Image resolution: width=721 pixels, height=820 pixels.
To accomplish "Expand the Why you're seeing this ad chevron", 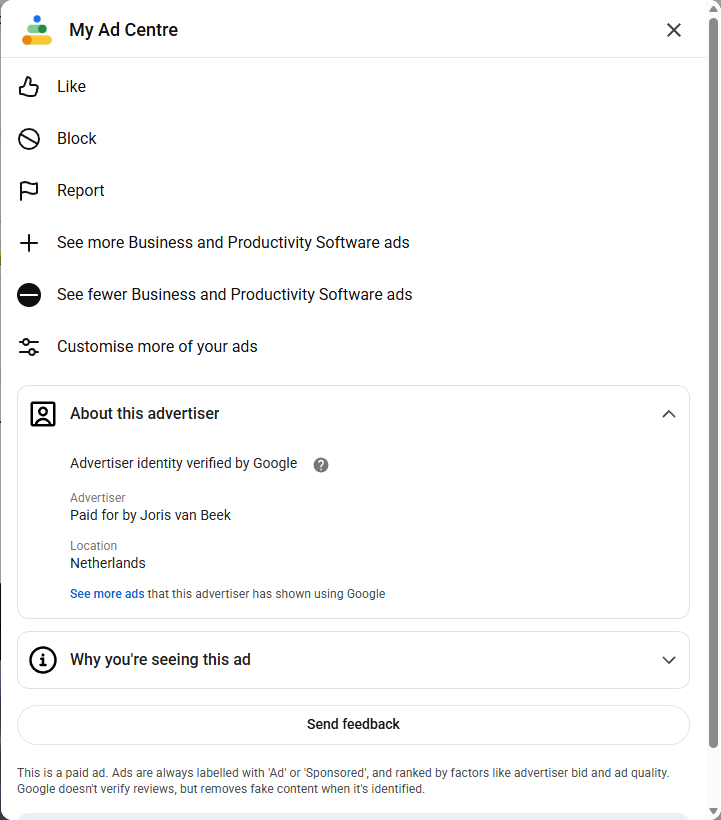I will tap(669, 660).
